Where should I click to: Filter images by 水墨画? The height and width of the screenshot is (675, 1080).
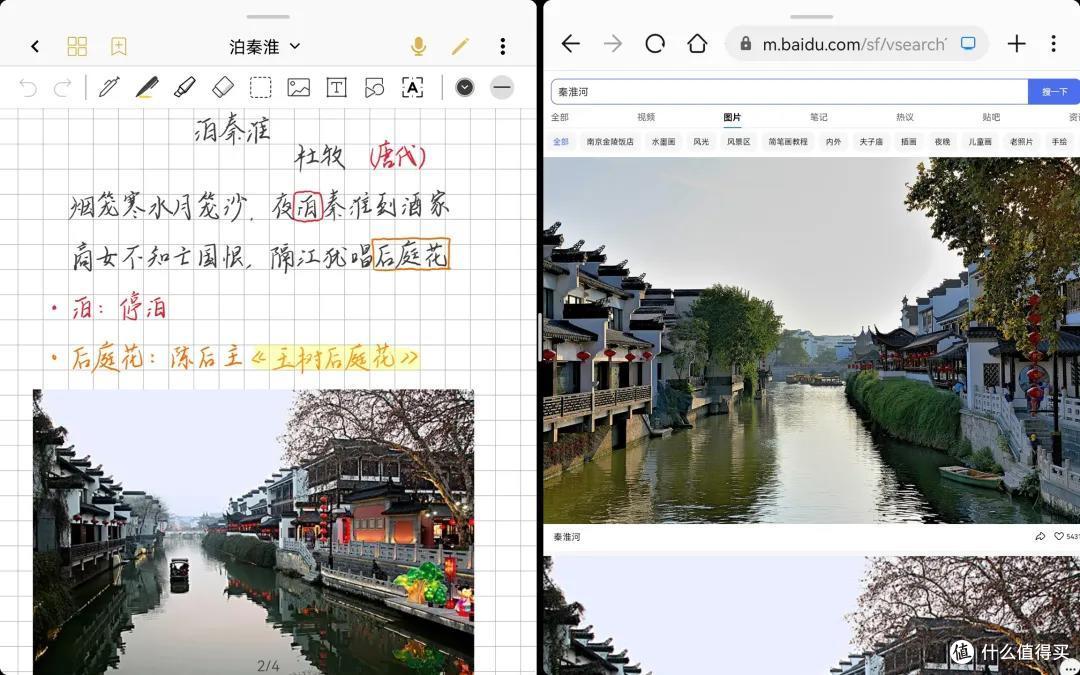pos(663,142)
